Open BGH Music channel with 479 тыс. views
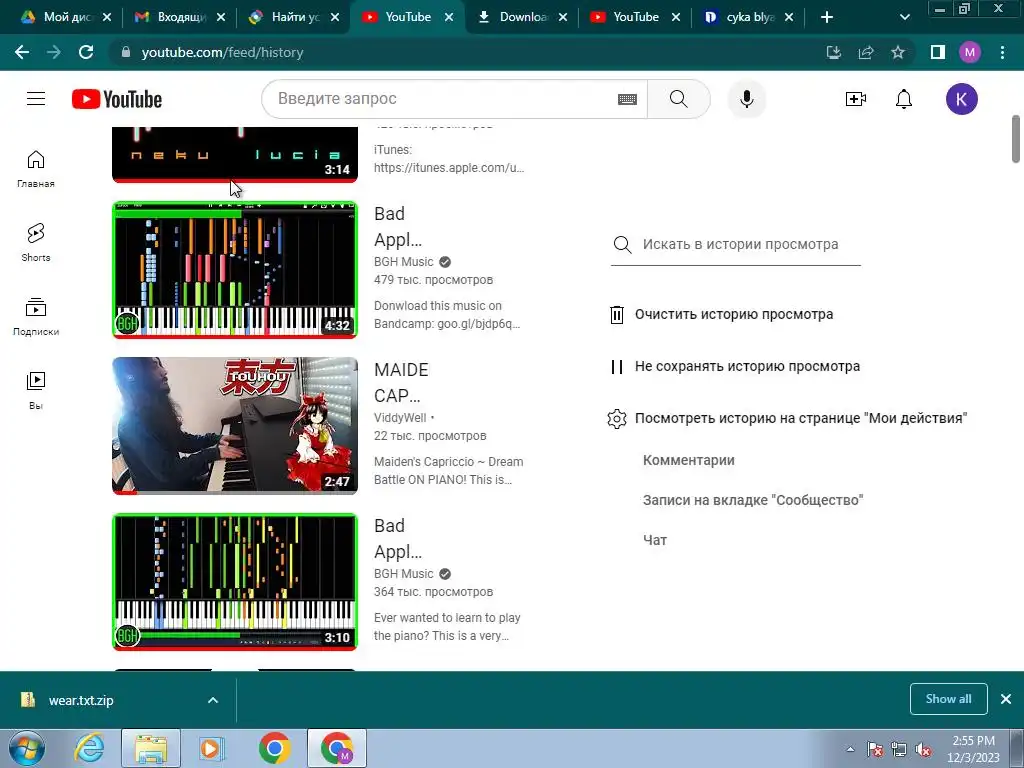The image size is (1024, 768). (x=404, y=262)
